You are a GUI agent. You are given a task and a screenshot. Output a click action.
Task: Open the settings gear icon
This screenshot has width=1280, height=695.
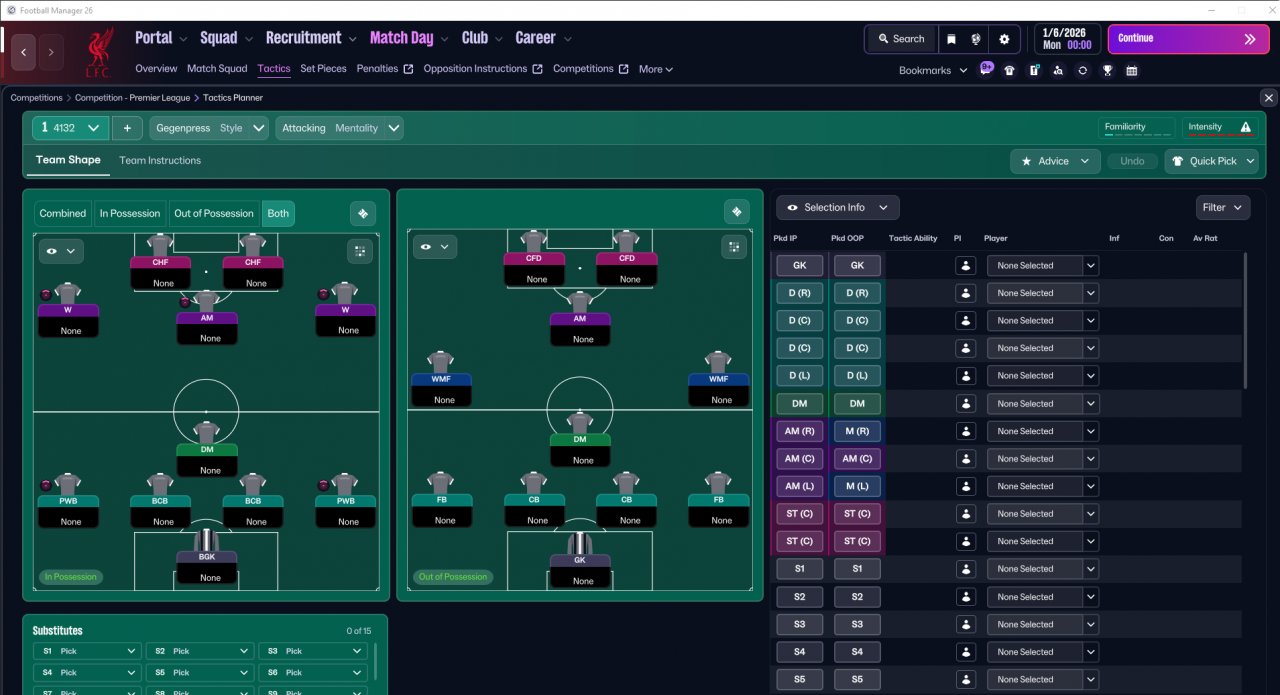click(x=1004, y=39)
